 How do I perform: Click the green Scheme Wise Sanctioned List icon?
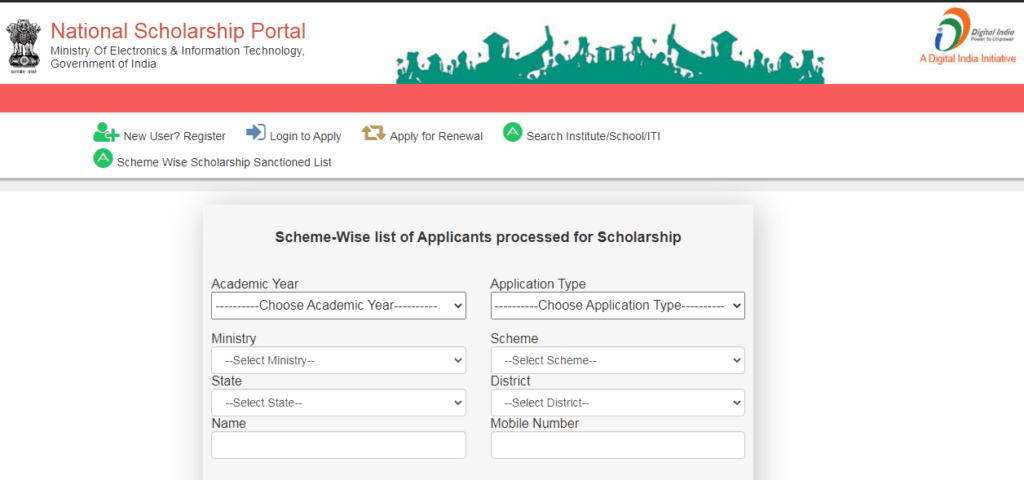coord(103,158)
